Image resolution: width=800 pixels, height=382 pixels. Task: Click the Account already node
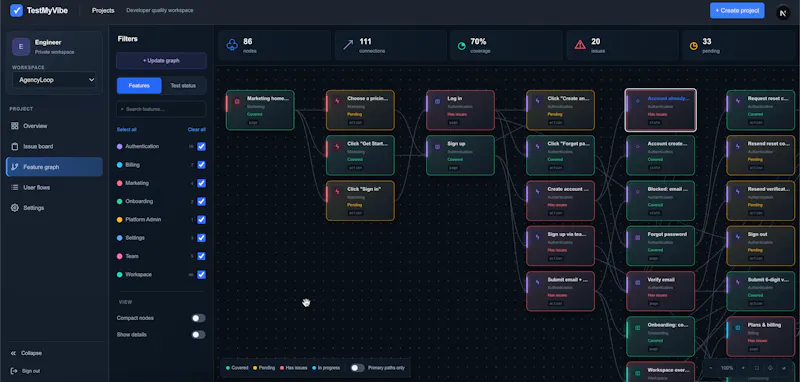click(660, 110)
